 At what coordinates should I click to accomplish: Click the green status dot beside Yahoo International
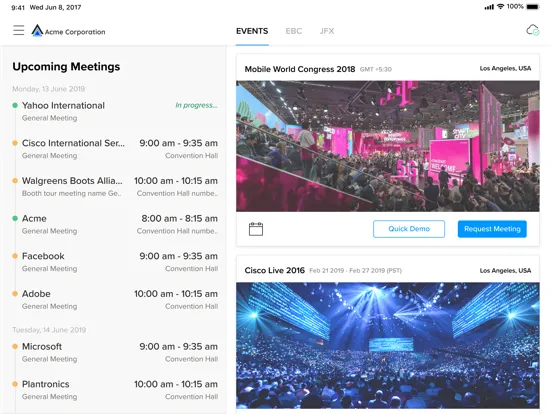(x=15, y=105)
